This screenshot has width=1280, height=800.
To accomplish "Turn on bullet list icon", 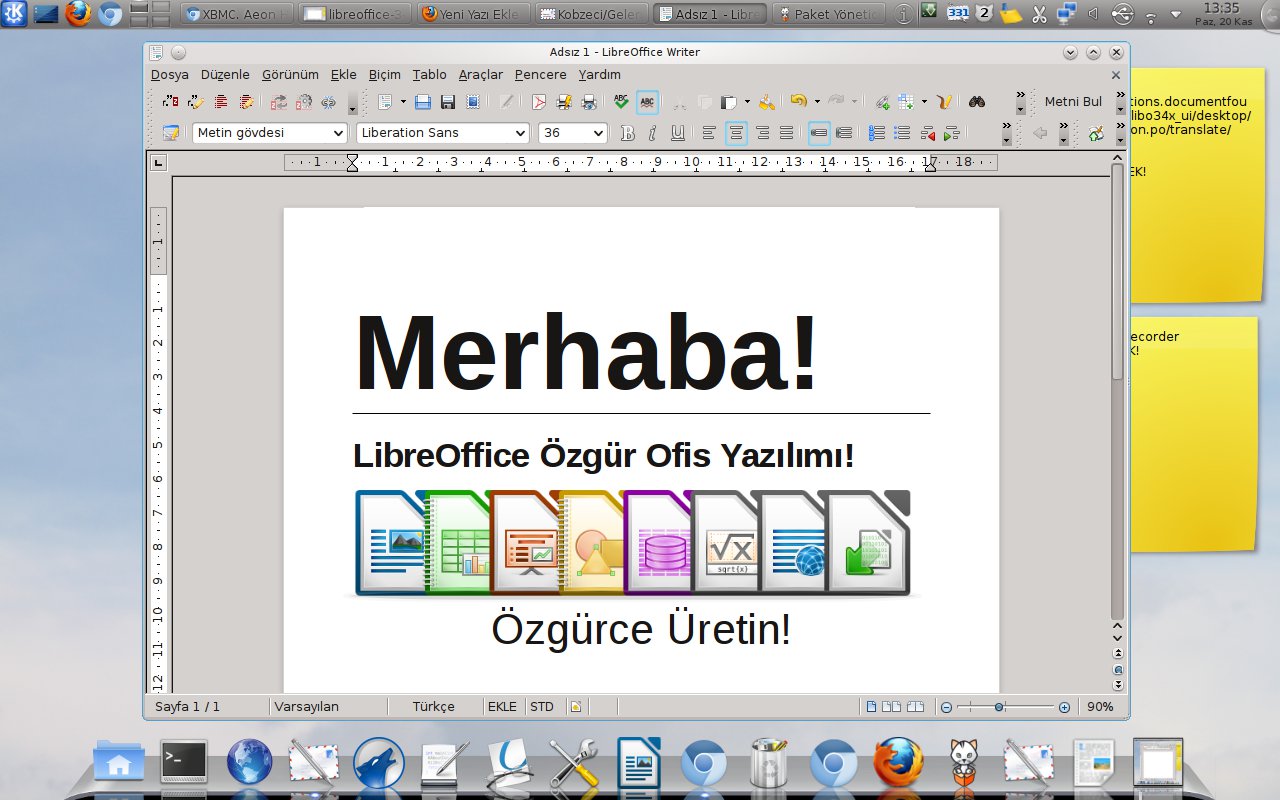I will 902,132.
